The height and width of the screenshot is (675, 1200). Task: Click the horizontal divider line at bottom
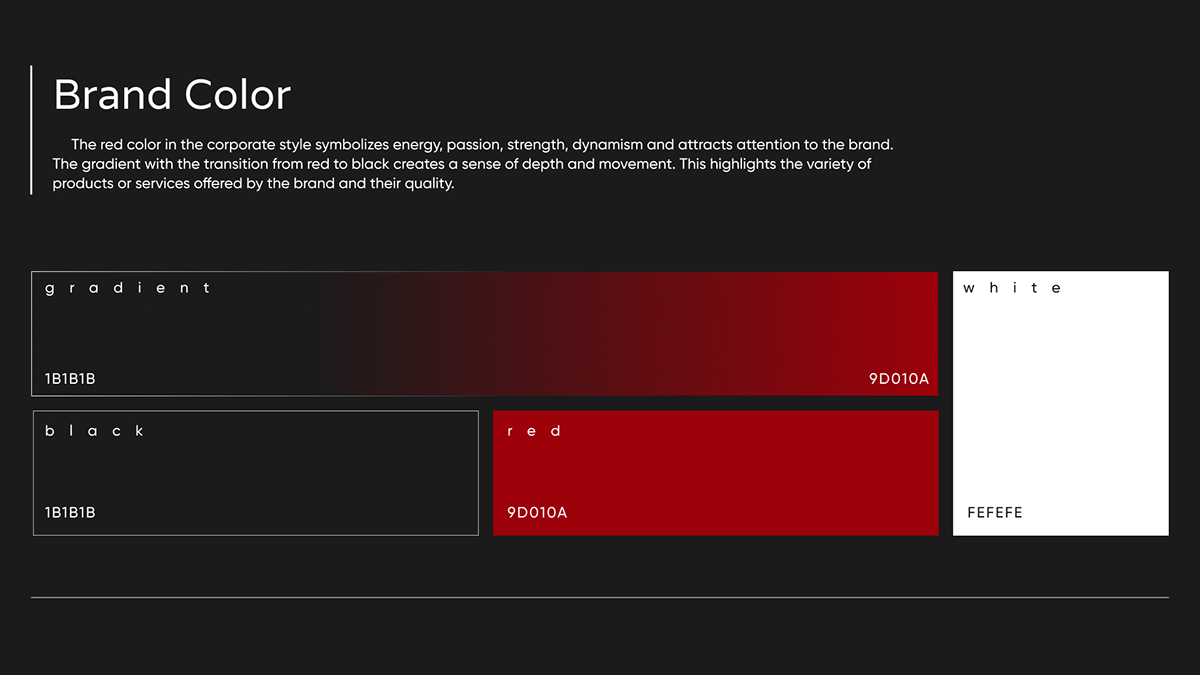click(x=600, y=597)
